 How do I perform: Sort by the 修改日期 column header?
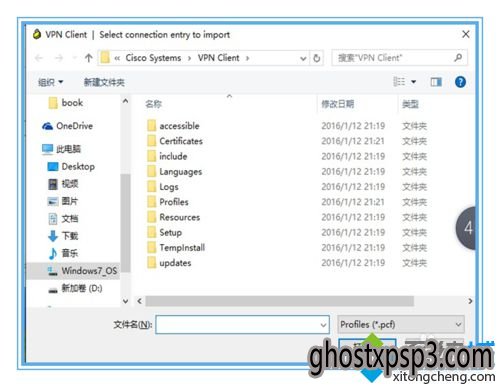tap(337, 104)
